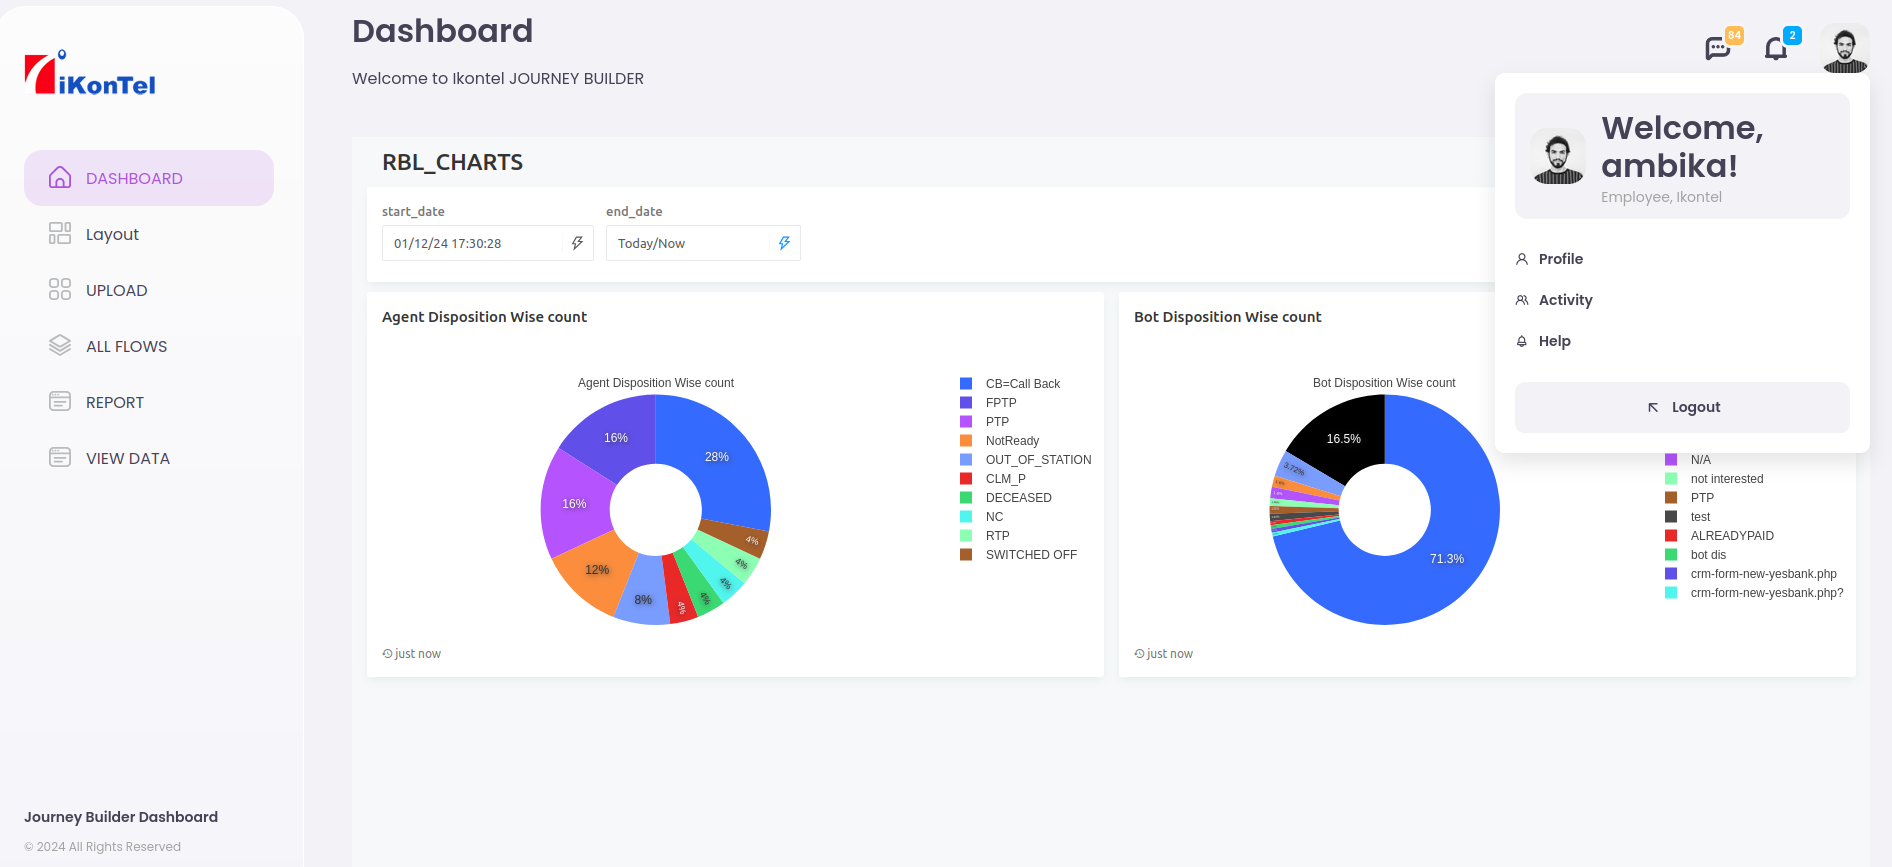Toggle NC legend swatch

point(966,517)
